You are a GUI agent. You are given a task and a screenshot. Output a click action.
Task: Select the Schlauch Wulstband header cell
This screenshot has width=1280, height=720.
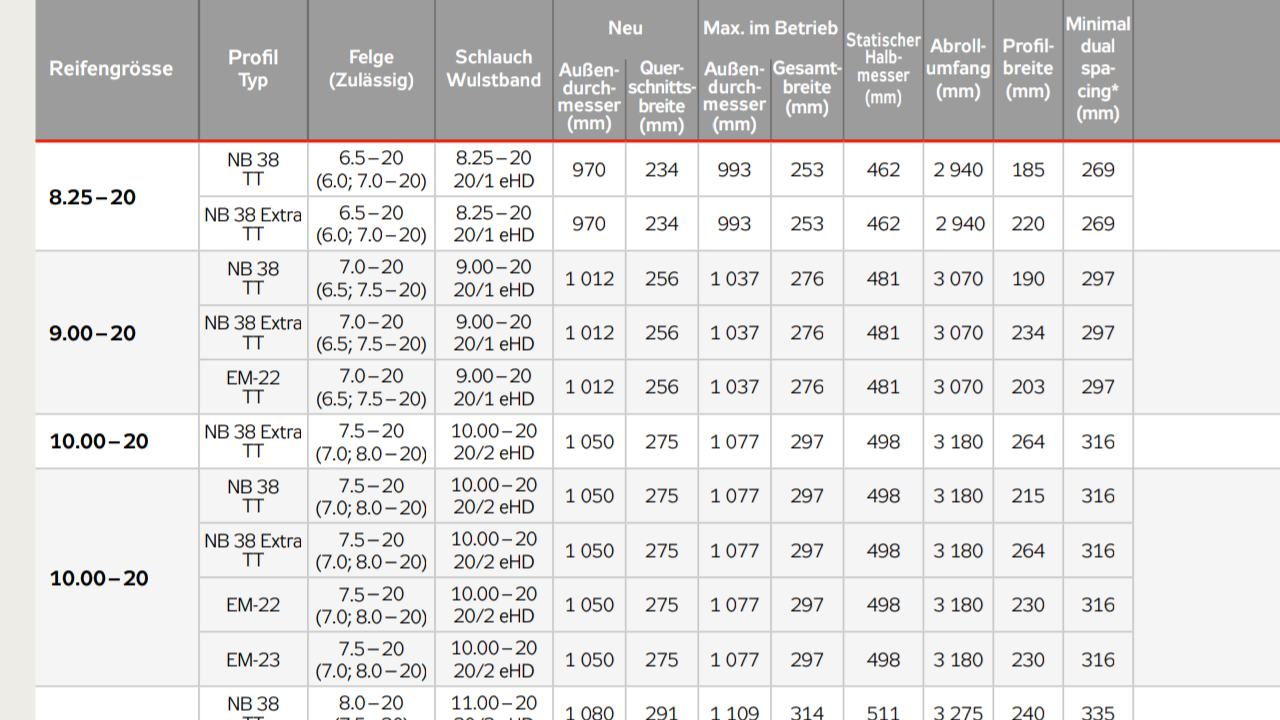pyautogui.click(x=493, y=69)
